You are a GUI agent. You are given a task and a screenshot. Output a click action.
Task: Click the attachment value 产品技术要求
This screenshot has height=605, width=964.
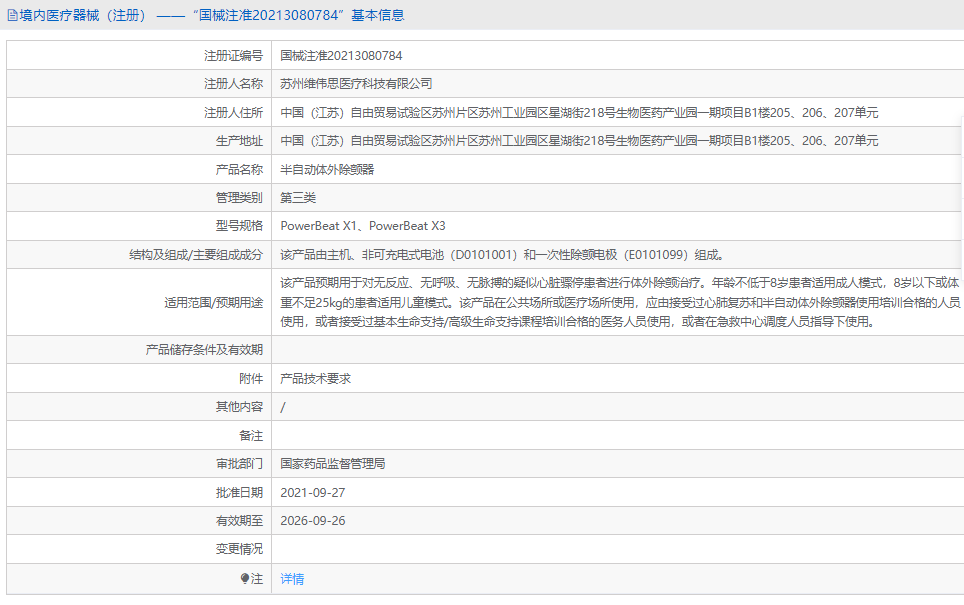315,379
